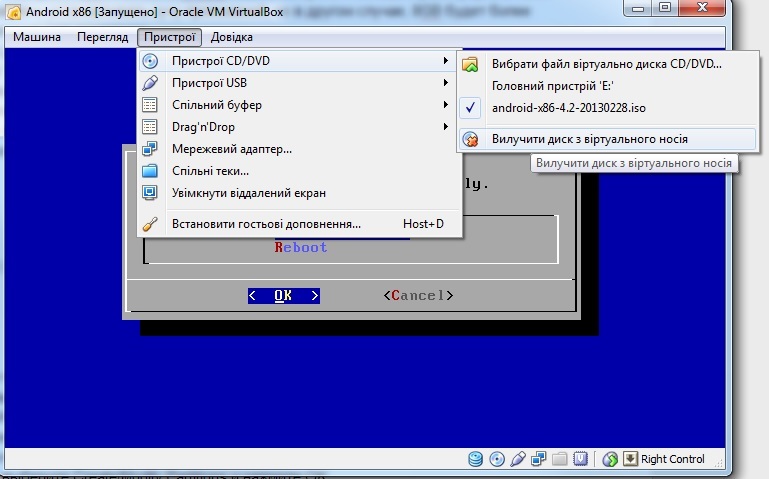Click the Right Control host key label
This screenshot has width=769, height=479.
(672, 459)
